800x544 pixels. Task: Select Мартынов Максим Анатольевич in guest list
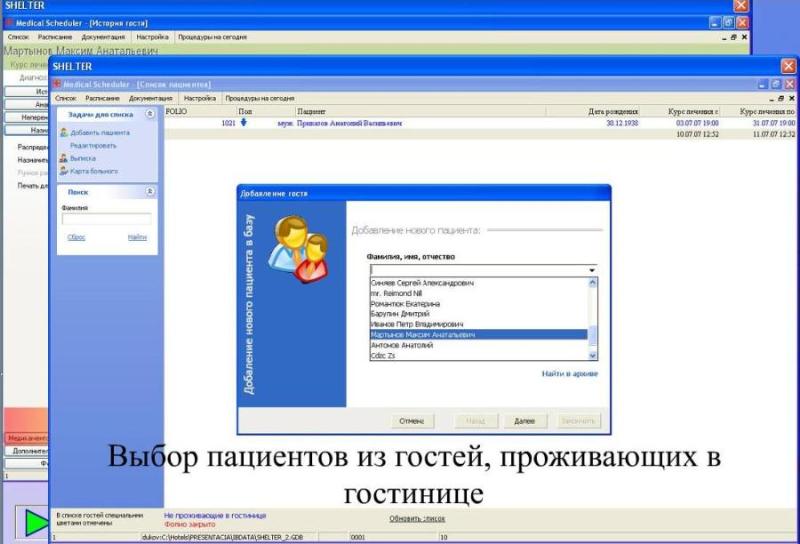click(479, 335)
